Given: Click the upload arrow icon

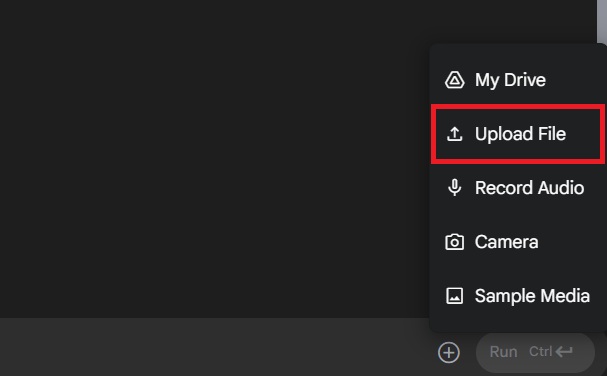Looking at the screenshot, I should [x=454, y=134].
